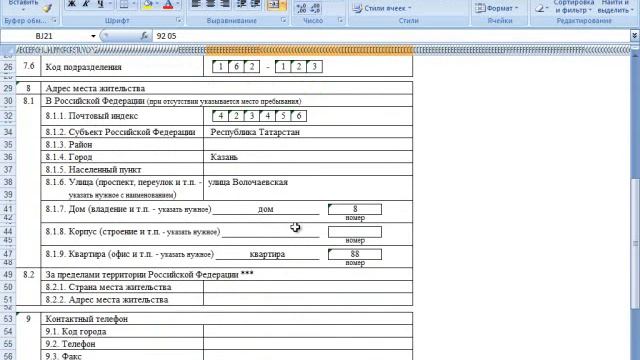Click the 9.1. Код города label
This screenshot has width=640, height=360.
tap(76, 331)
